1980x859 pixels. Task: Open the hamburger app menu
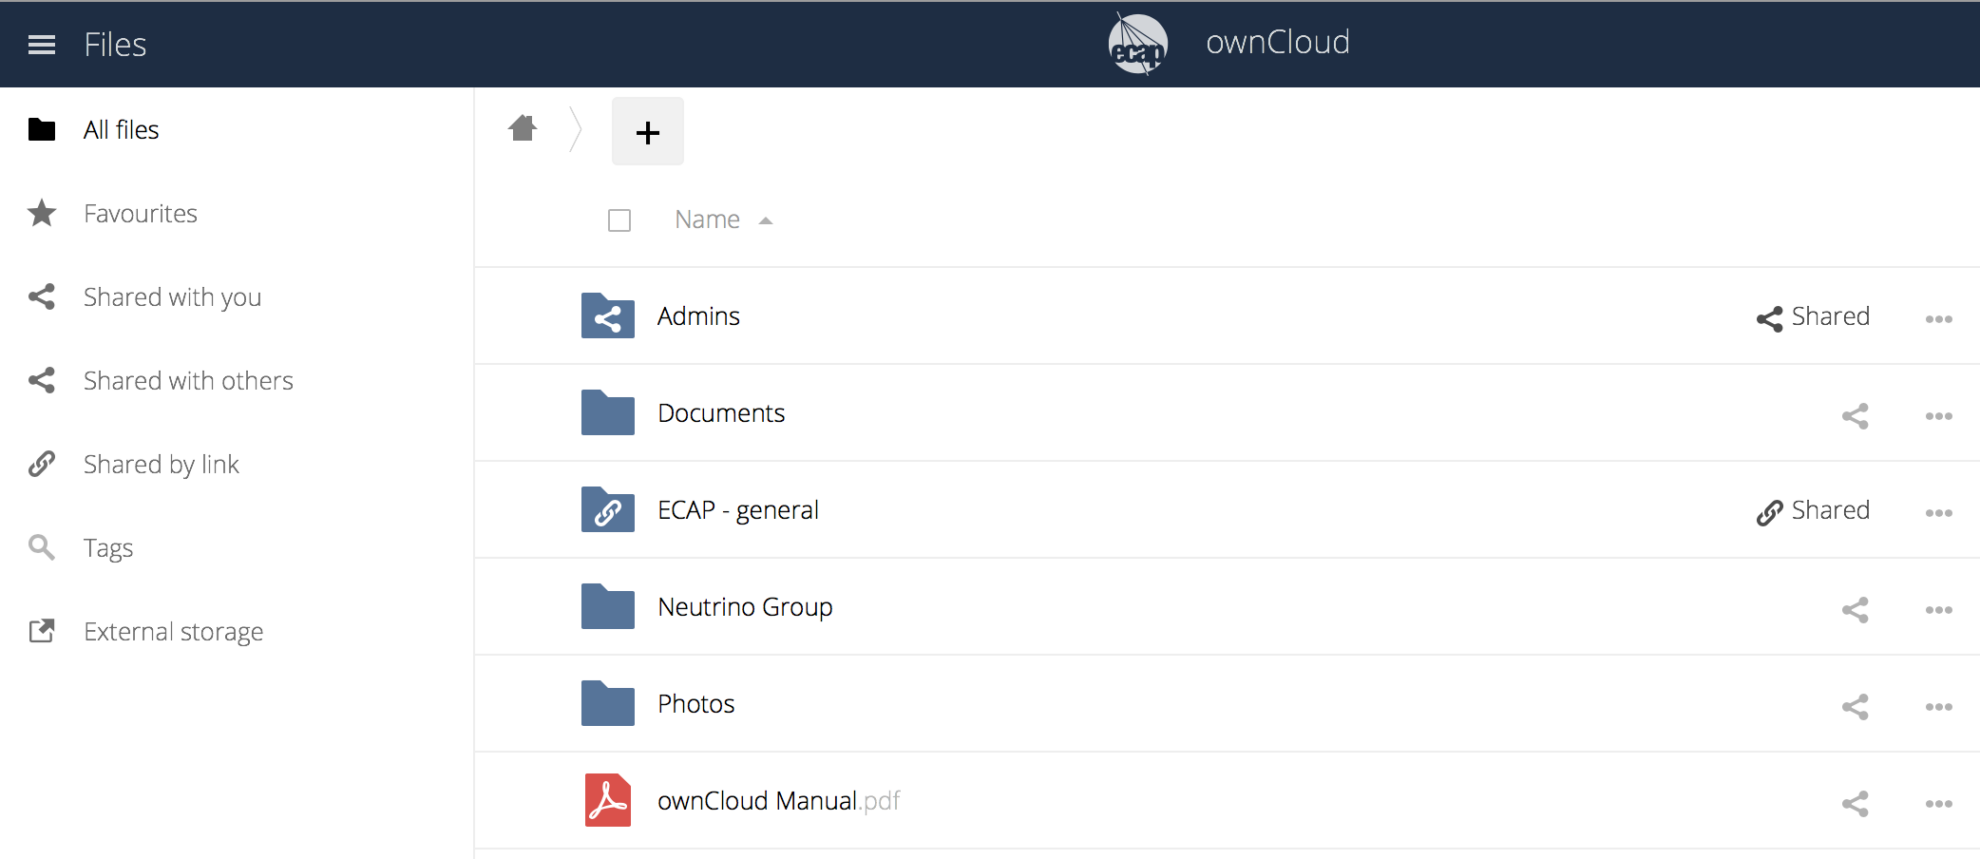tap(41, 45)
